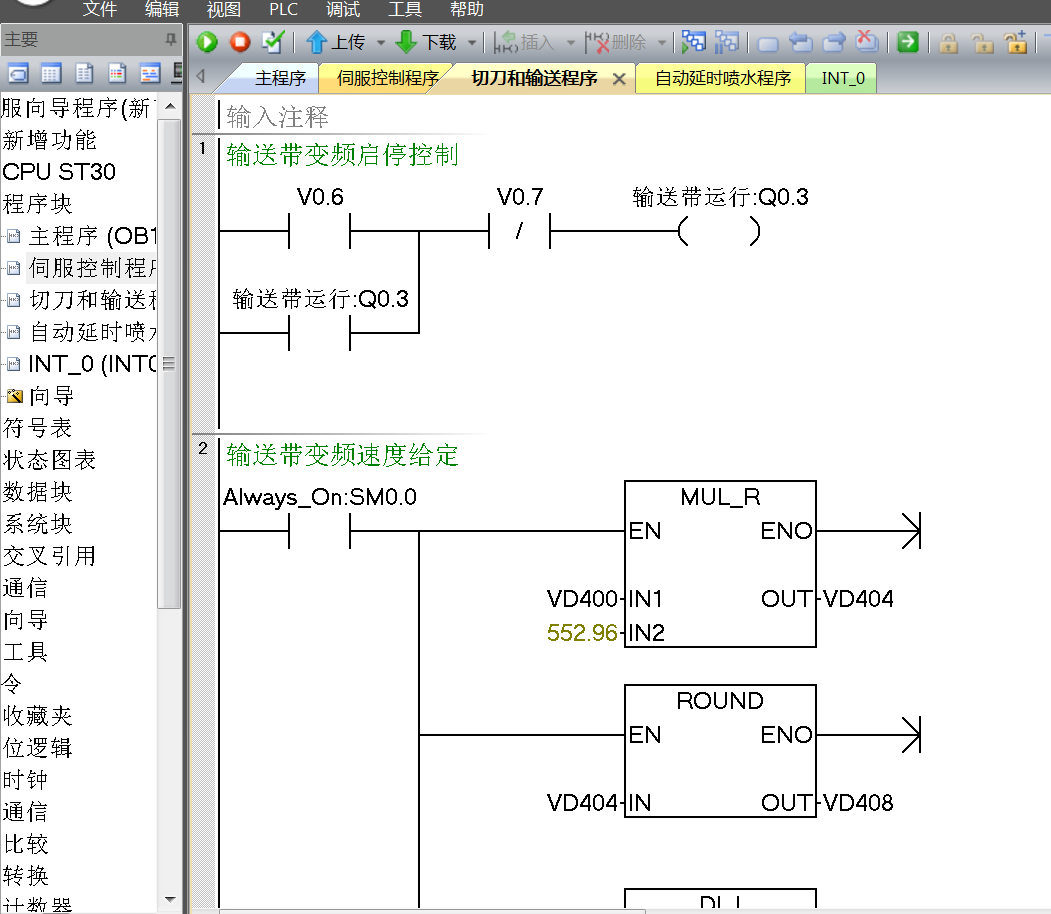Click the green arrow box toolbar icon

pos(907,42)
